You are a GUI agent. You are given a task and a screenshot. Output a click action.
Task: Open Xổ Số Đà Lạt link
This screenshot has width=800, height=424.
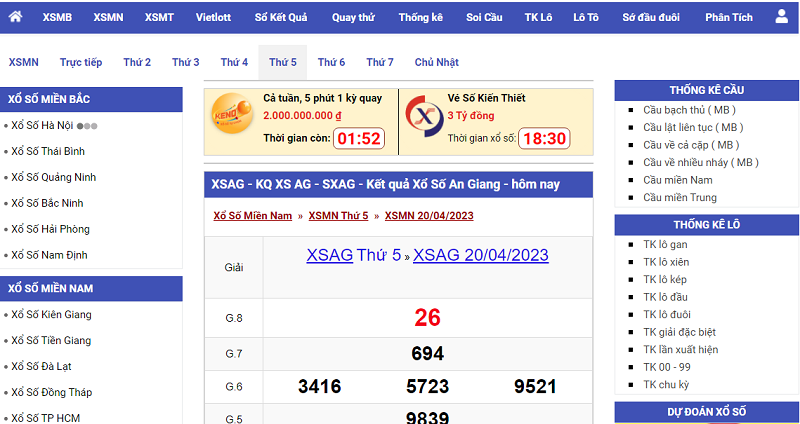pos(41,366)
